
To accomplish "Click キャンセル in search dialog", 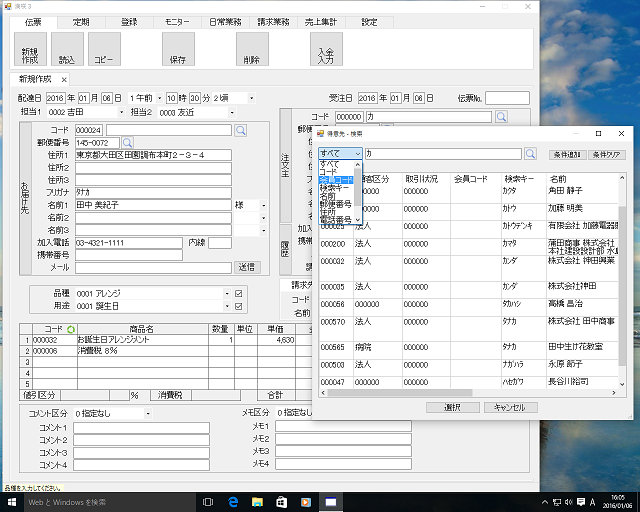I will coord(510,407).
